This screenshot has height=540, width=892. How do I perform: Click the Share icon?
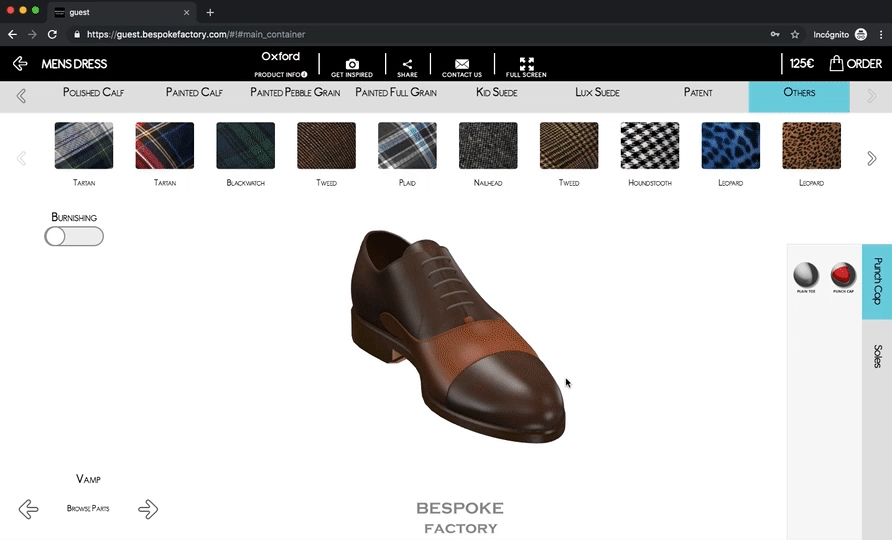[407, 64]
